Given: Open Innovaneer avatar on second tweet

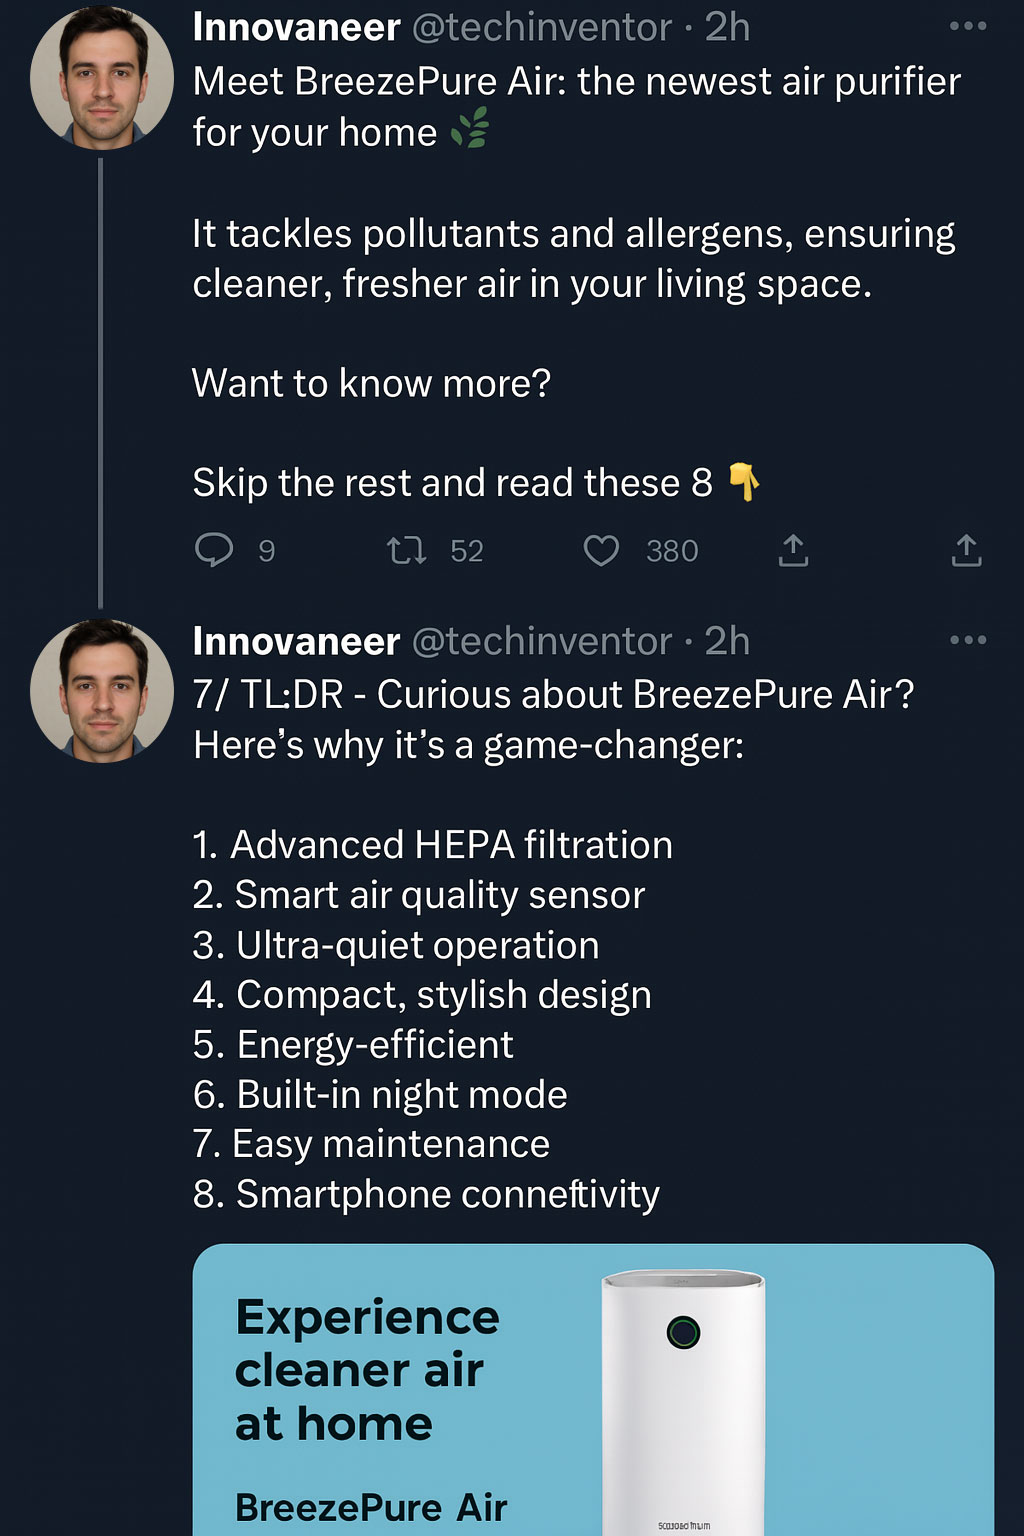Looking at the screenshot, I should coord(101,691).
